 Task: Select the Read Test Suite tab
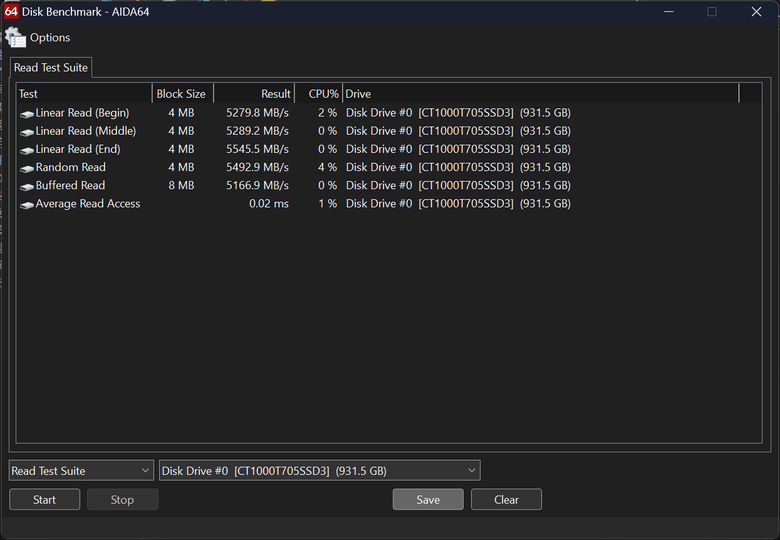pyautogui.click(x=51, y=68)
